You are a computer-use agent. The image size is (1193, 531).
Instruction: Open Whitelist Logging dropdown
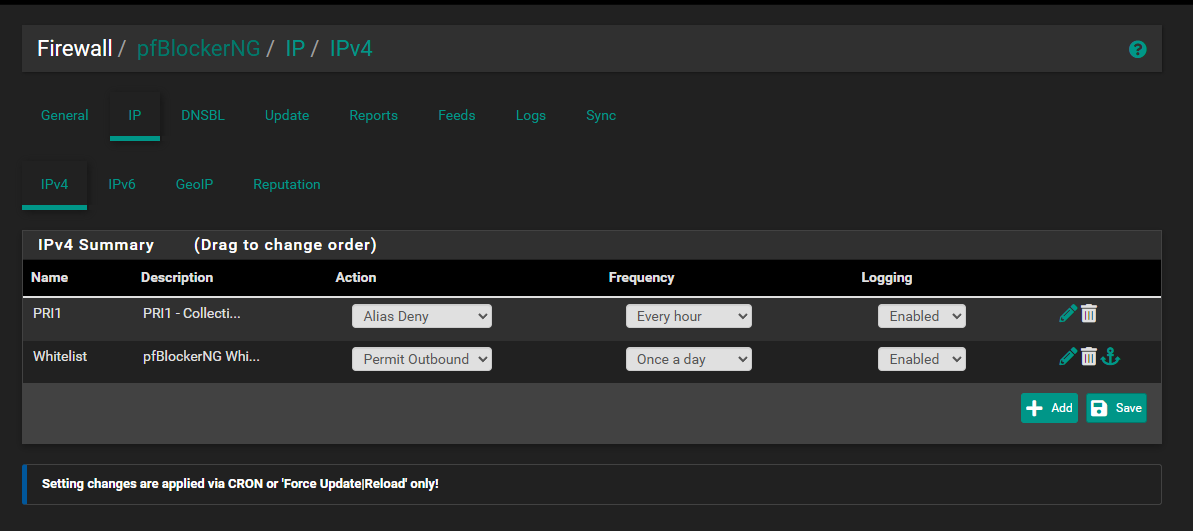tap(921, 359)
